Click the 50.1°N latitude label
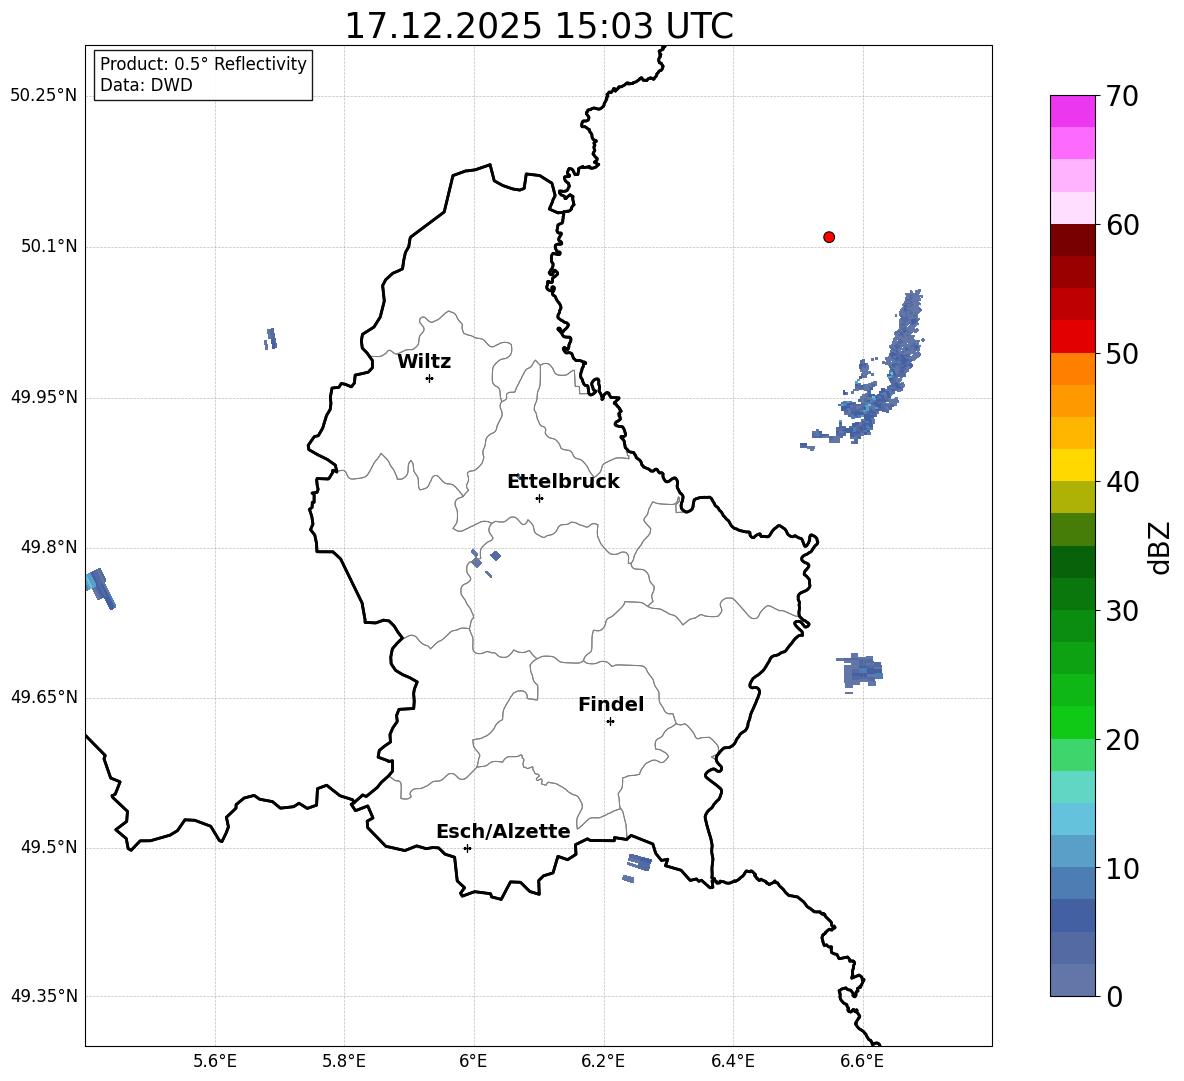This screenshot has width=1184, height=1081. click(49, 246)
